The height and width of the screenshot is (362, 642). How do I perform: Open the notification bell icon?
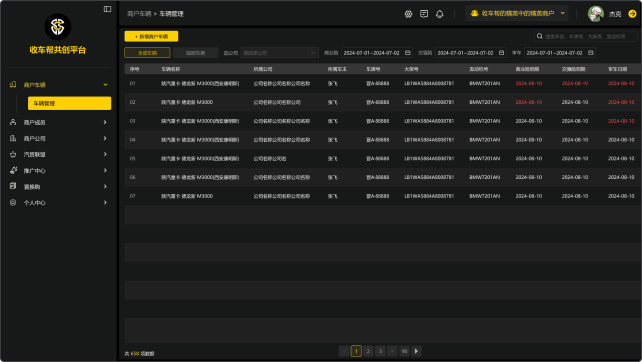tap(439, 14)
